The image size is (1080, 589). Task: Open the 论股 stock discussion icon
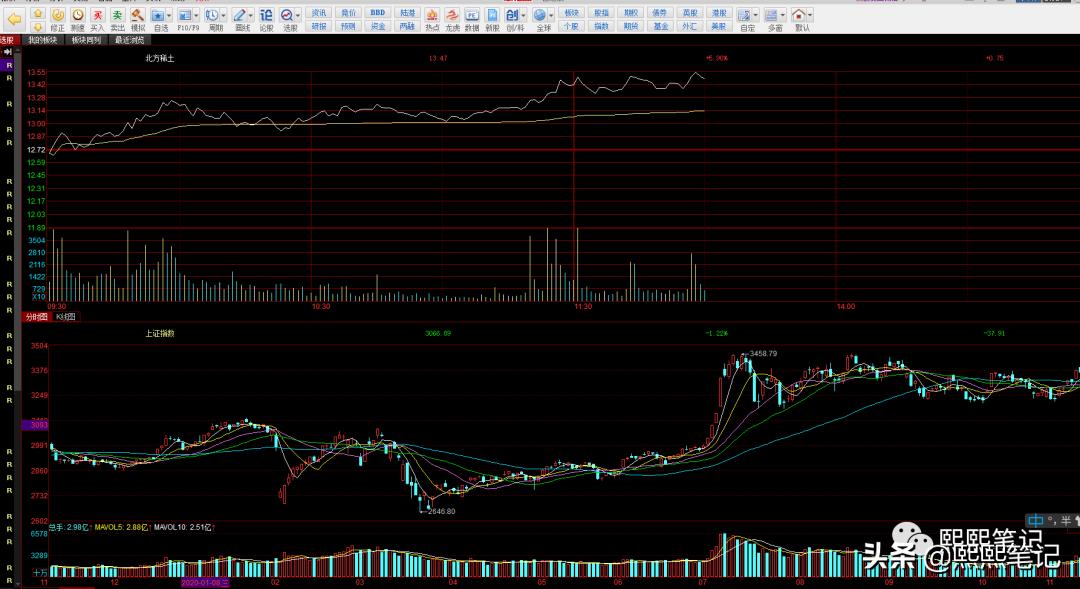(266, 19)
